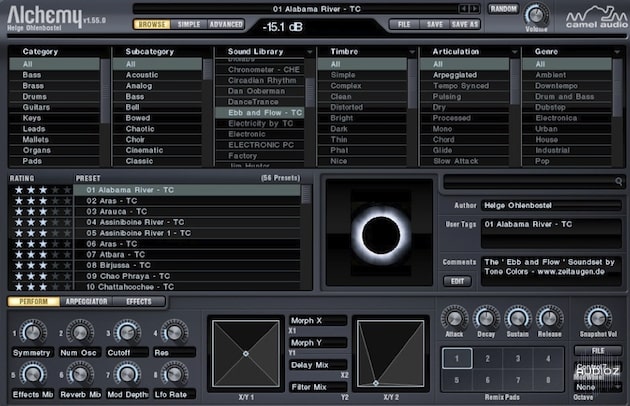
Task: Select remix pad 7
Action: (x=518, y=380)
